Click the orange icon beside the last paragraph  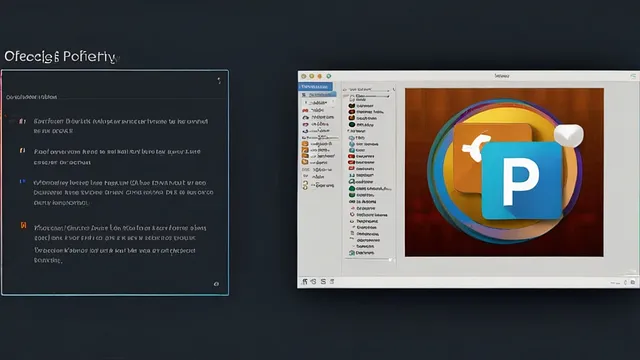coord(23,225)
